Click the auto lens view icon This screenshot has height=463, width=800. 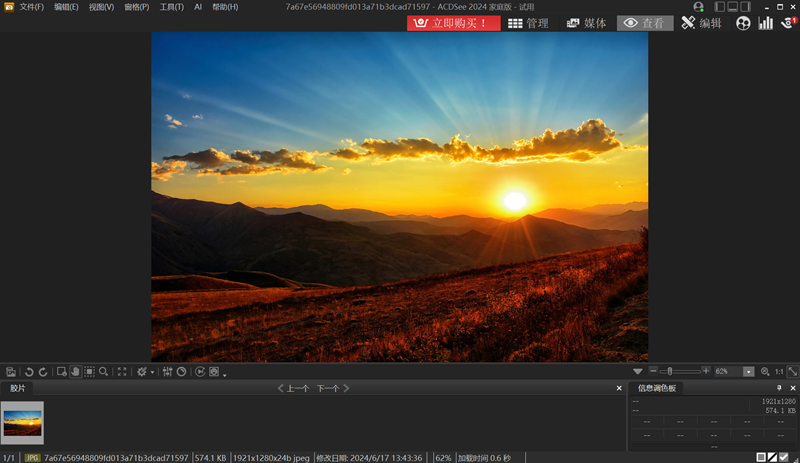[x=214, y=372]
